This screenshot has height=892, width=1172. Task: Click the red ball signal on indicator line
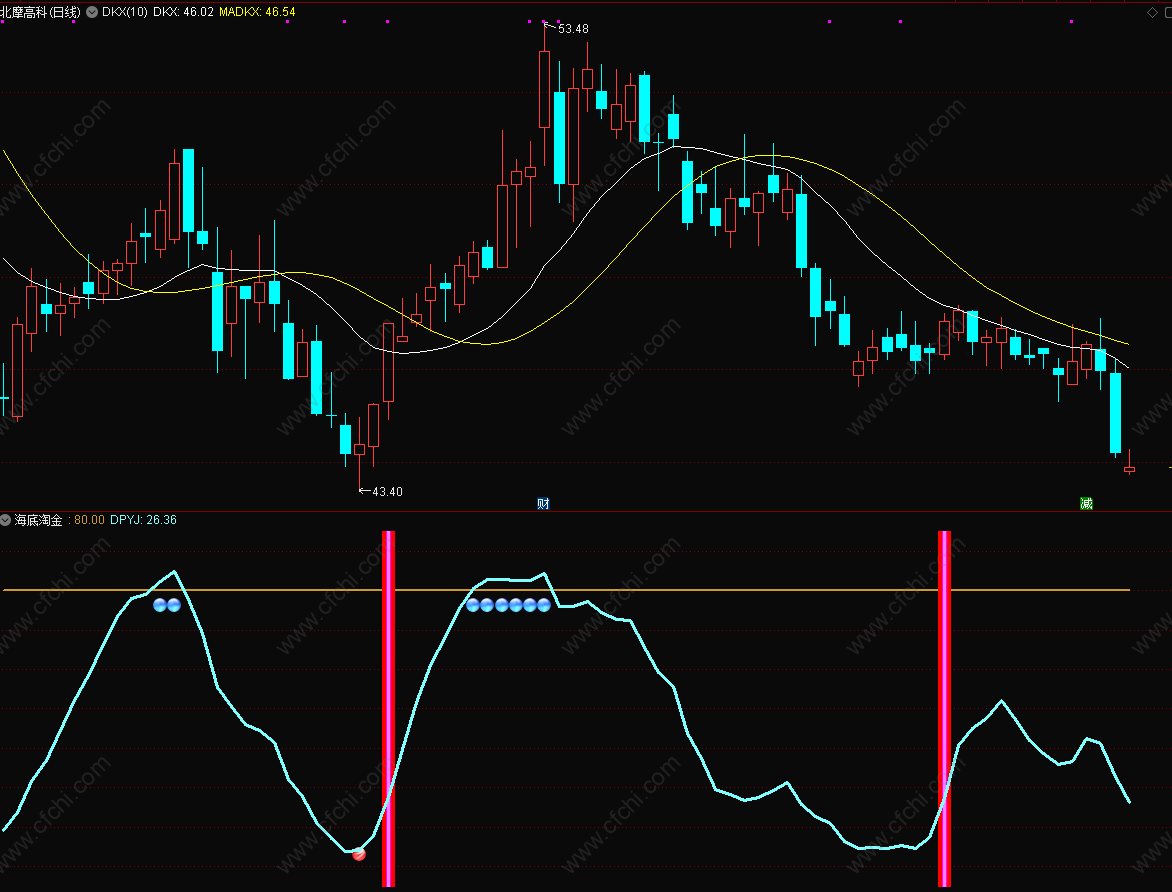pyautogui.click(x=359, y=854)
